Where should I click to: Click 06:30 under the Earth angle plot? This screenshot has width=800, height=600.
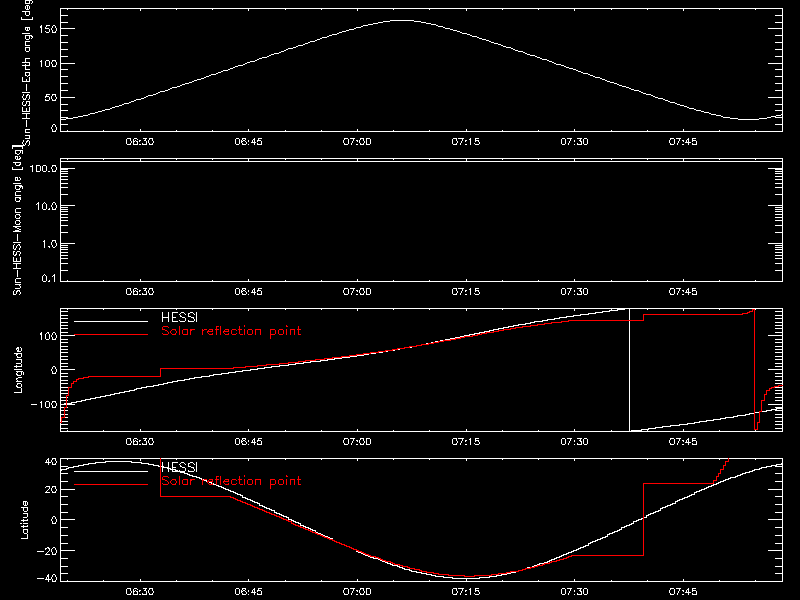pyautogui.click(x=140, y=141)
